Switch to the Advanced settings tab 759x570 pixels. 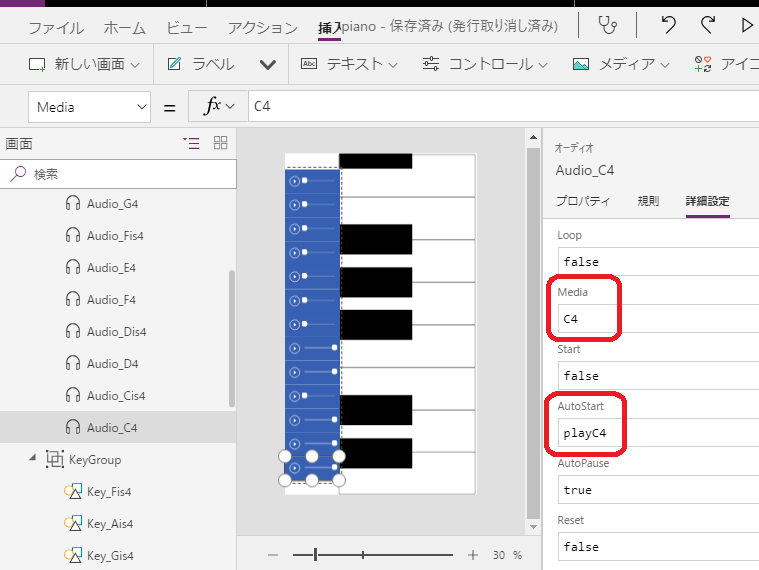(707, 201)
